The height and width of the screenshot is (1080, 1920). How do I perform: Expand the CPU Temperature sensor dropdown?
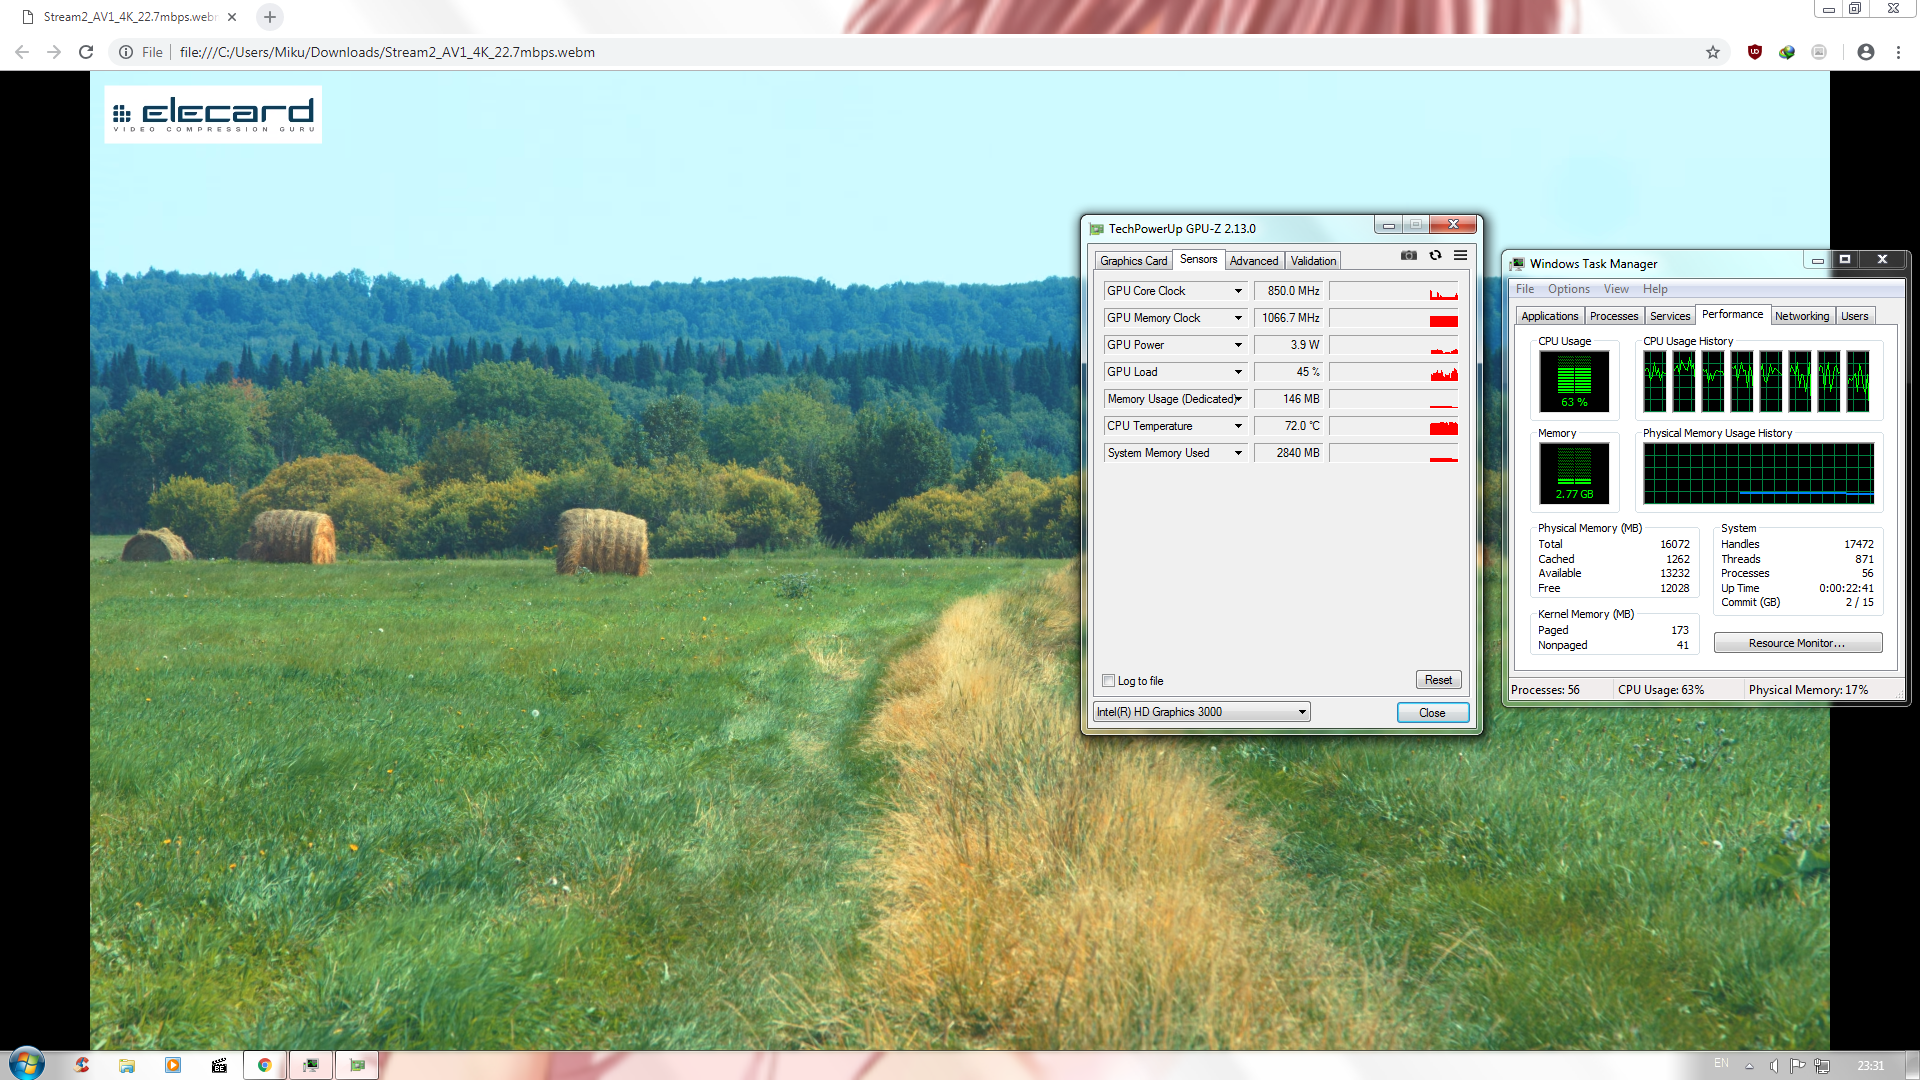click(x=1238, y=426)
